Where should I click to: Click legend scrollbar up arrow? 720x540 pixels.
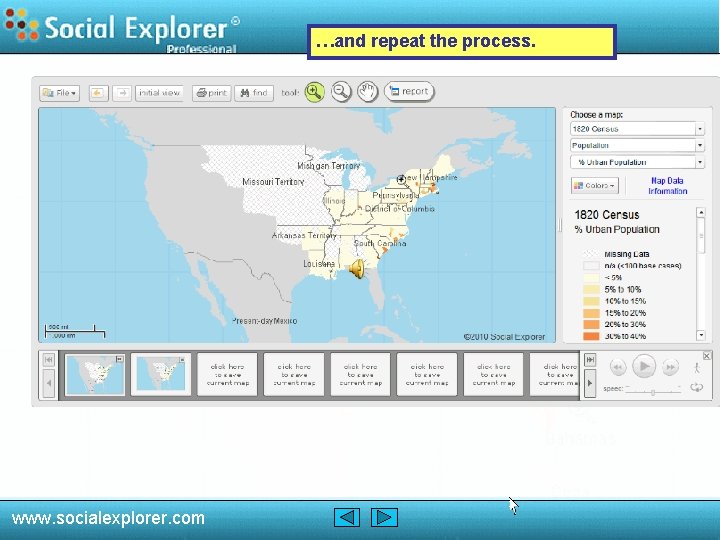coord(701,213)
